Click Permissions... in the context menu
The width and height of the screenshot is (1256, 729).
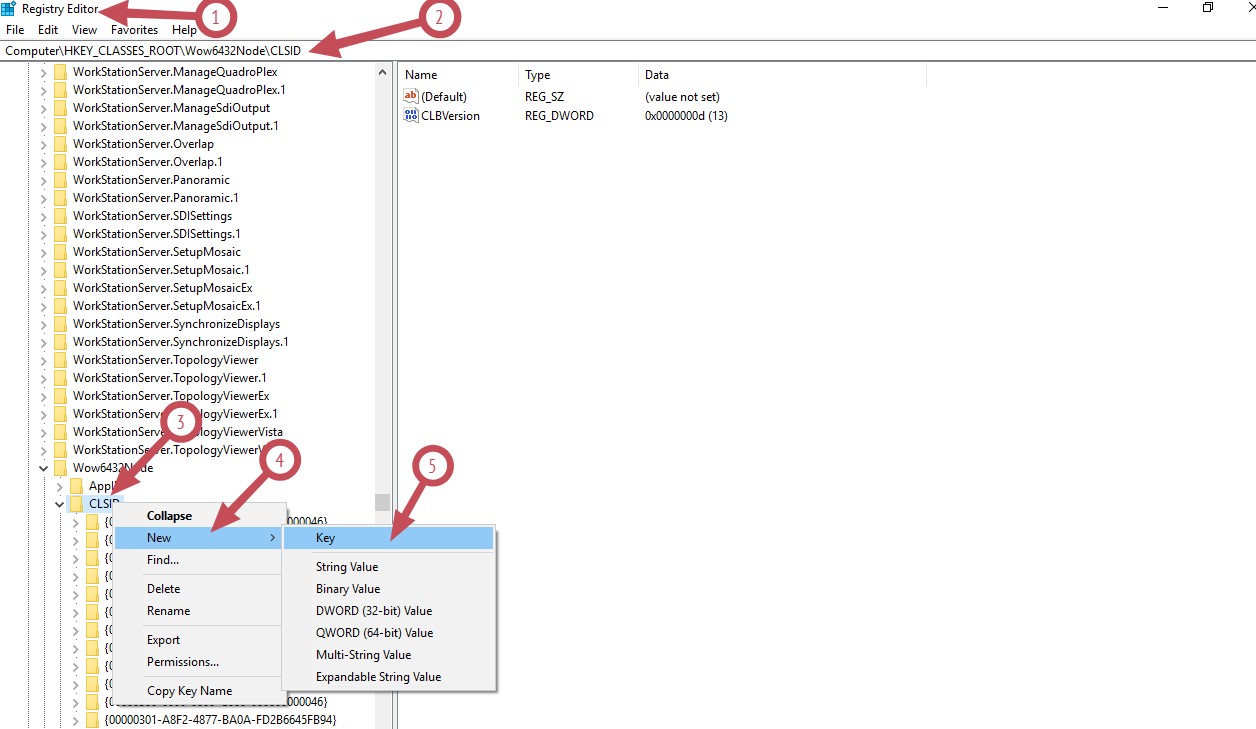point(183,662)
